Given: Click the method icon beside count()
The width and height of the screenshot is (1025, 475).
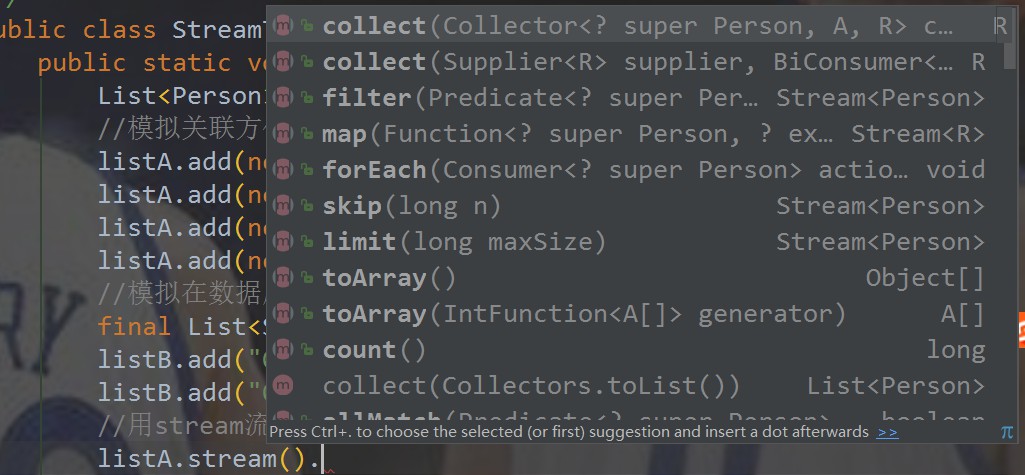Looking at the screenshot, I should coord(283,350).
